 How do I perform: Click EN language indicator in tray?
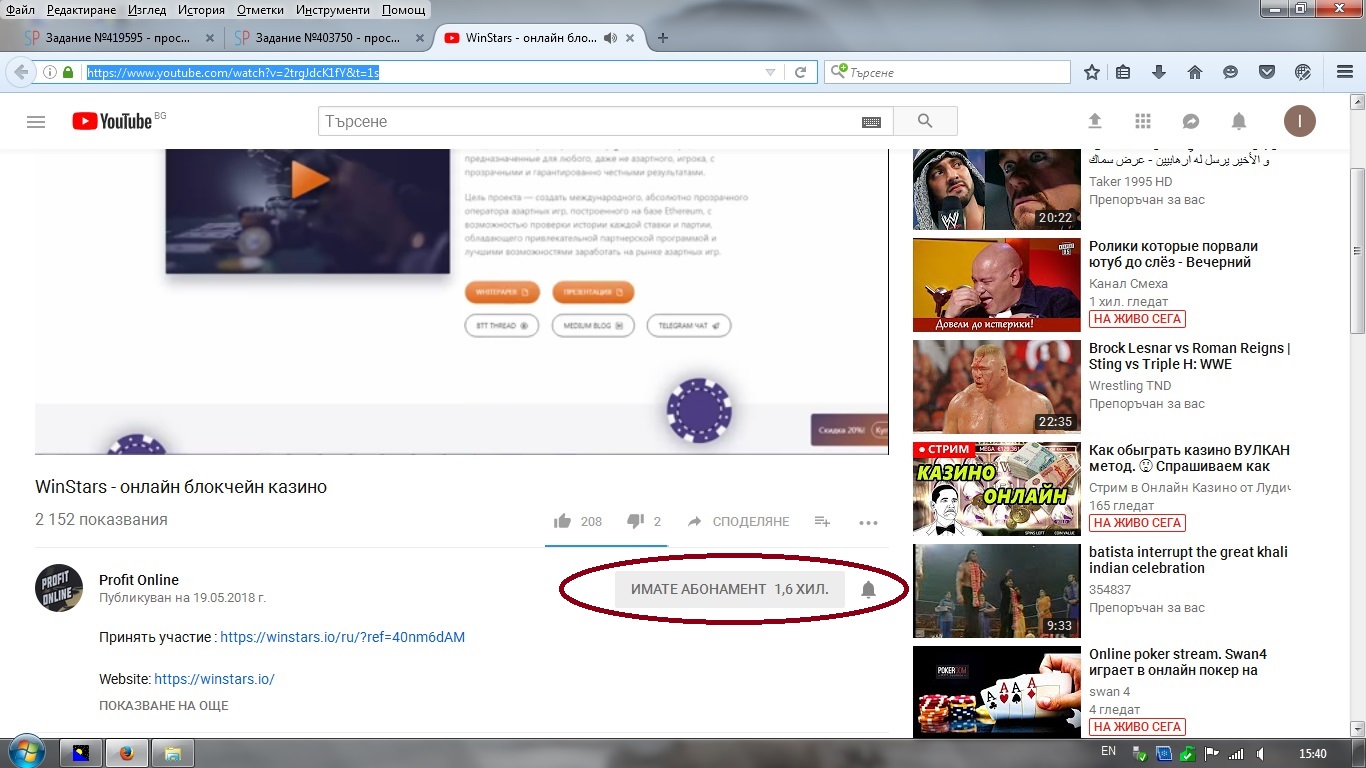coord(1108,752)
